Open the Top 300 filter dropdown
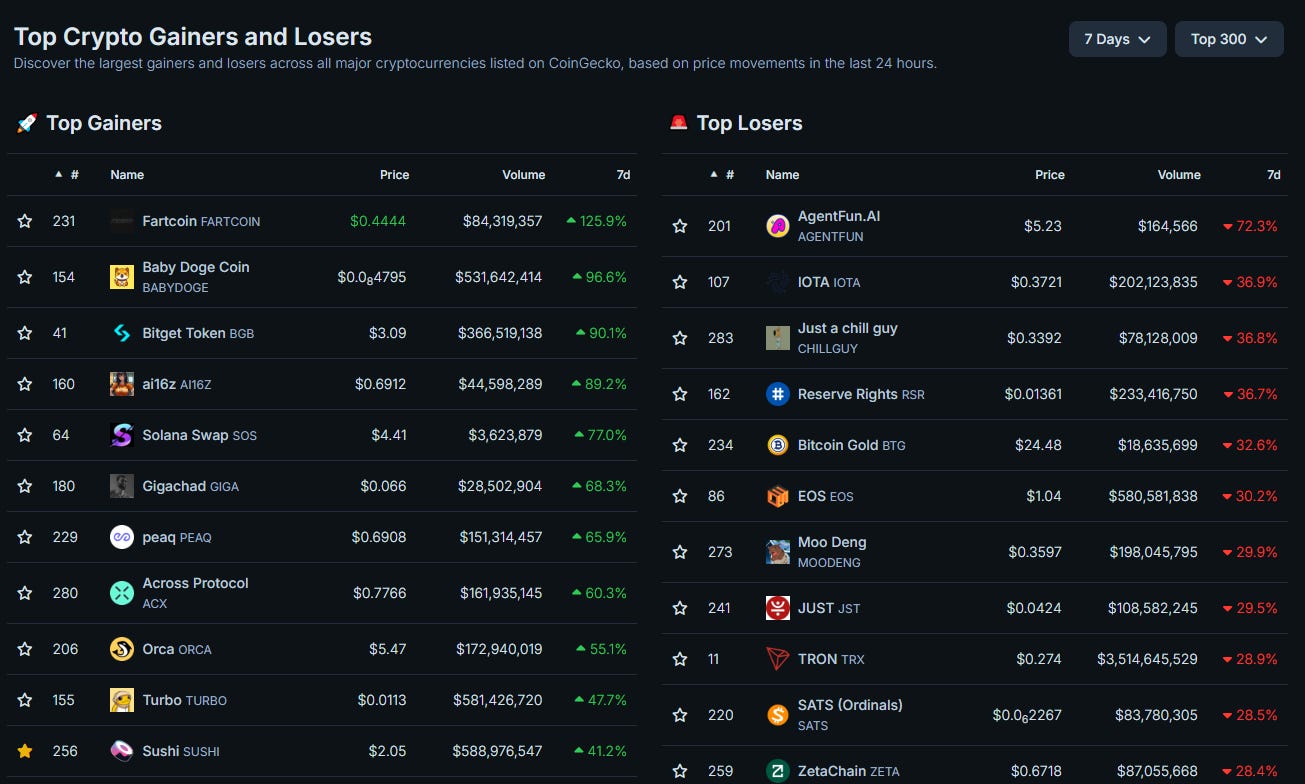Screen dimensions: 1305x784 [1229, 39]
